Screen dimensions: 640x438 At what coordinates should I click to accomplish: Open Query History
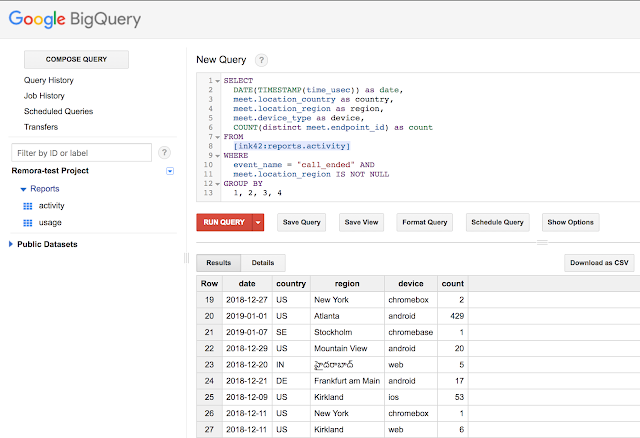pyautogui.click(x=48, y=80)
